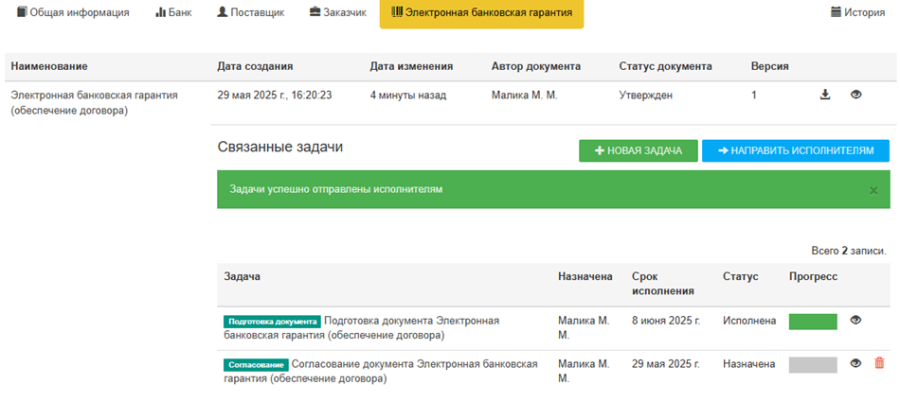Switch to the Общая информация tab
This screenshot has height=402, width=900.
[x=73, y=13]
